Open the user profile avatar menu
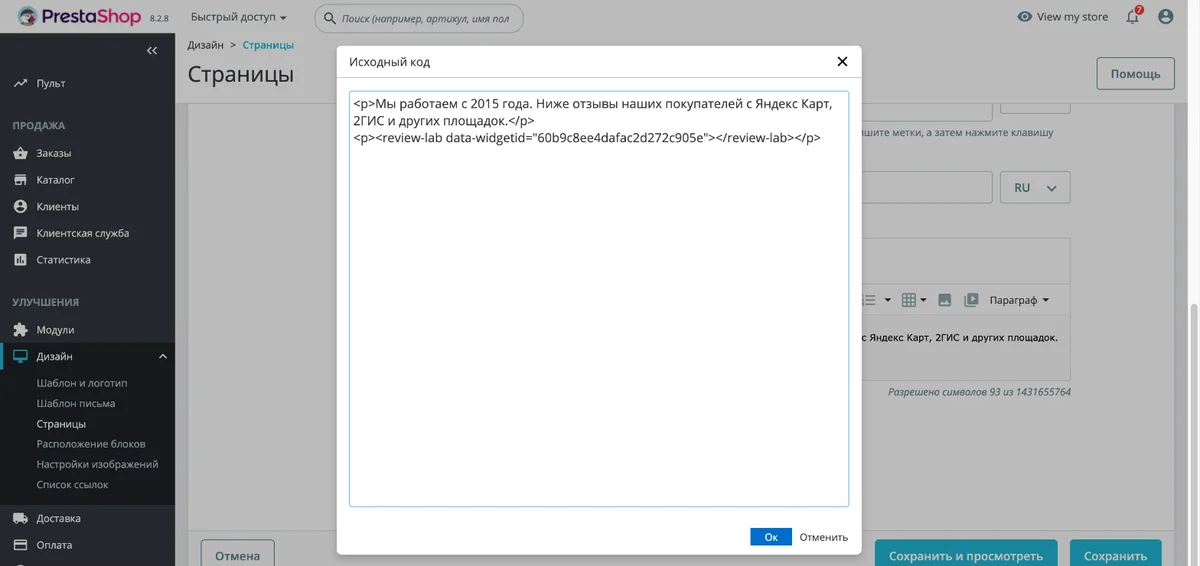Viewport: 1200px width, 566px height. tap(1166, 17)
